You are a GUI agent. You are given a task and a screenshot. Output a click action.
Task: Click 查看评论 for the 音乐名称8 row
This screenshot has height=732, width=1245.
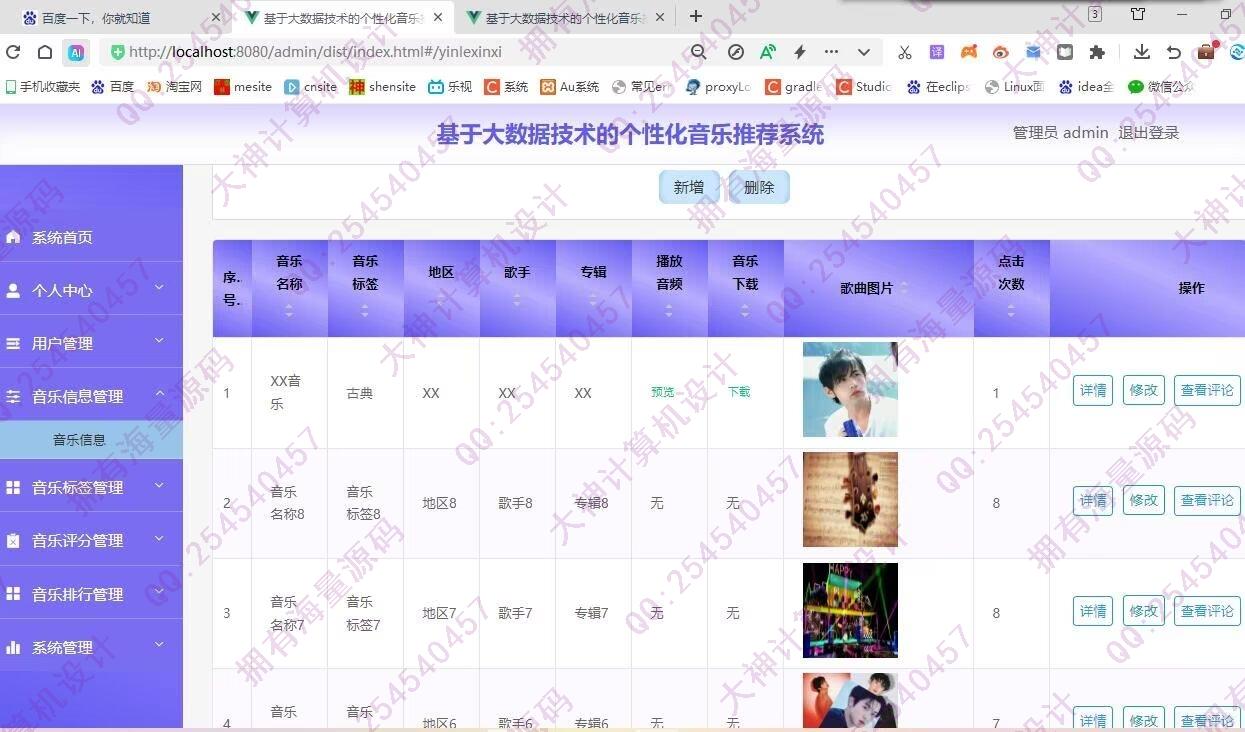(1207, 500)
